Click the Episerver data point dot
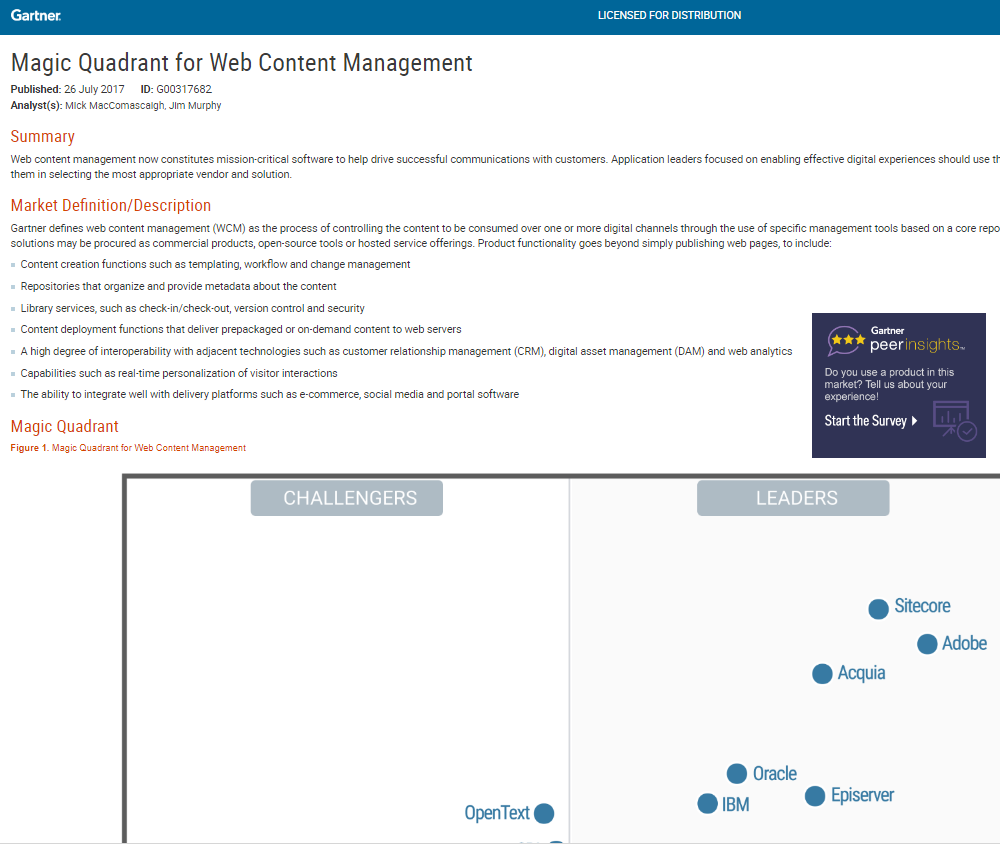The width and height of the screenshot is (1000, 844). coord(815,796)
